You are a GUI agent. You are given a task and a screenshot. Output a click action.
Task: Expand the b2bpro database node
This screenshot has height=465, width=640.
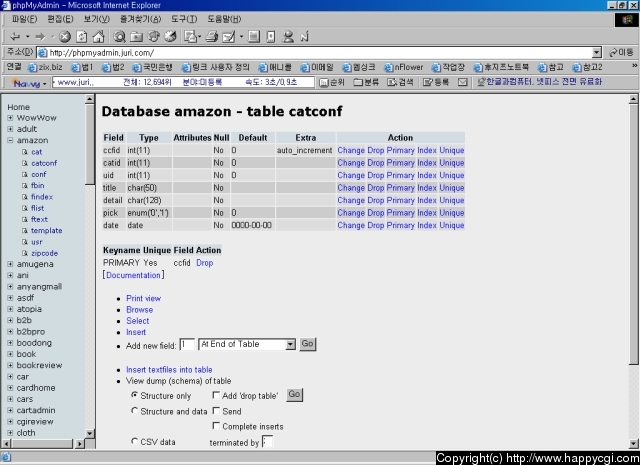tap(10, 332)
